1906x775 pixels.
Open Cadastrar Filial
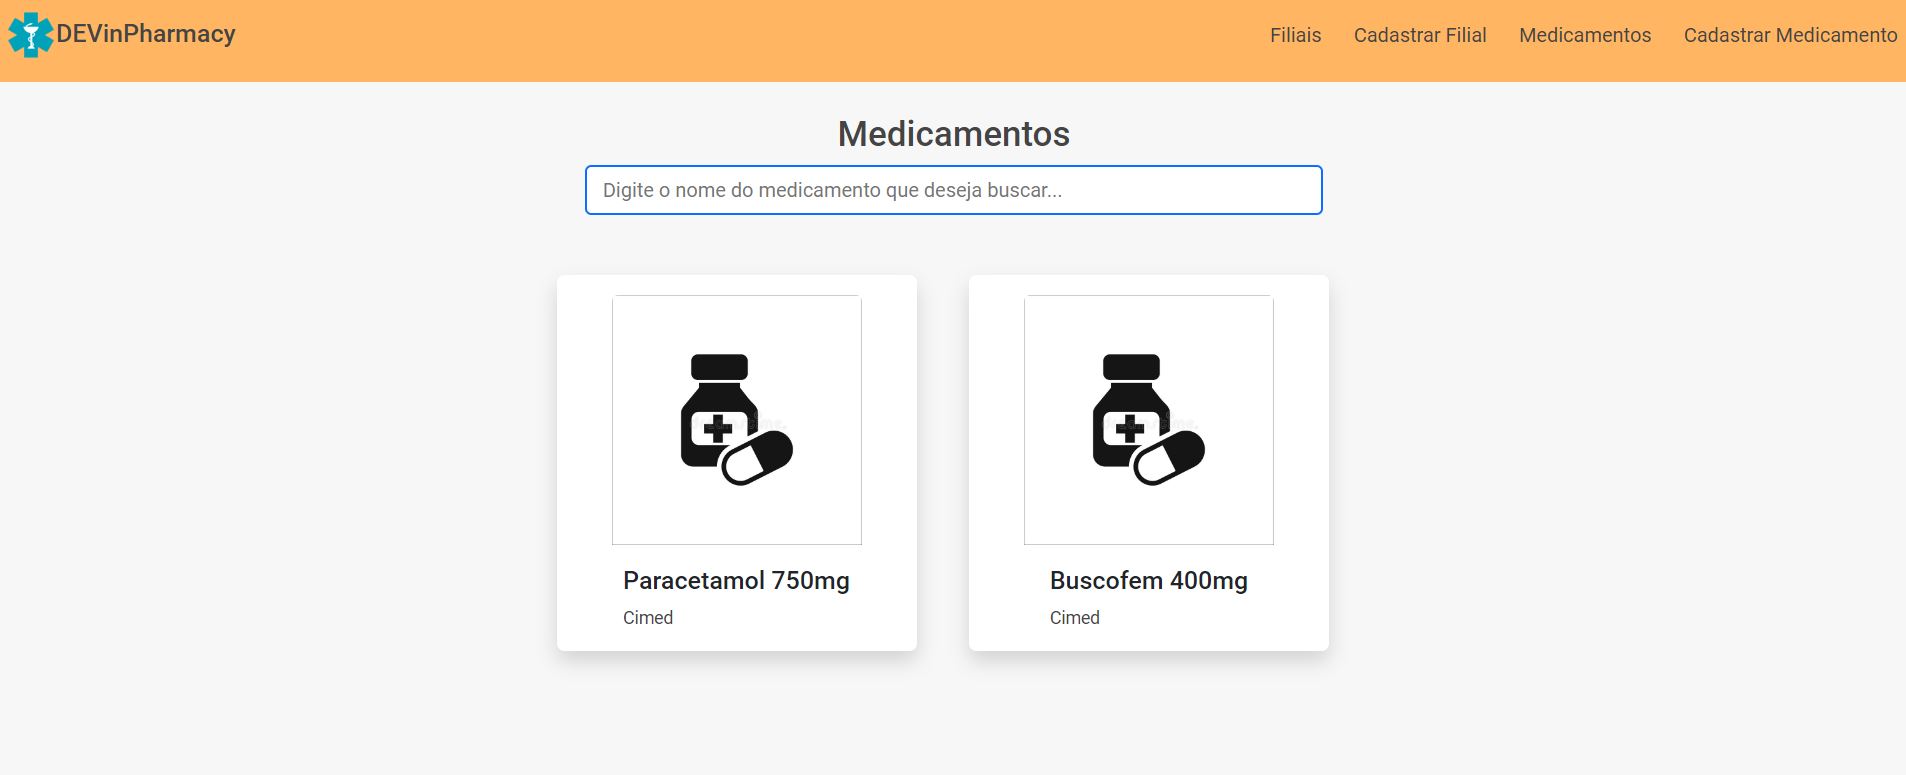coord(1420,35)
